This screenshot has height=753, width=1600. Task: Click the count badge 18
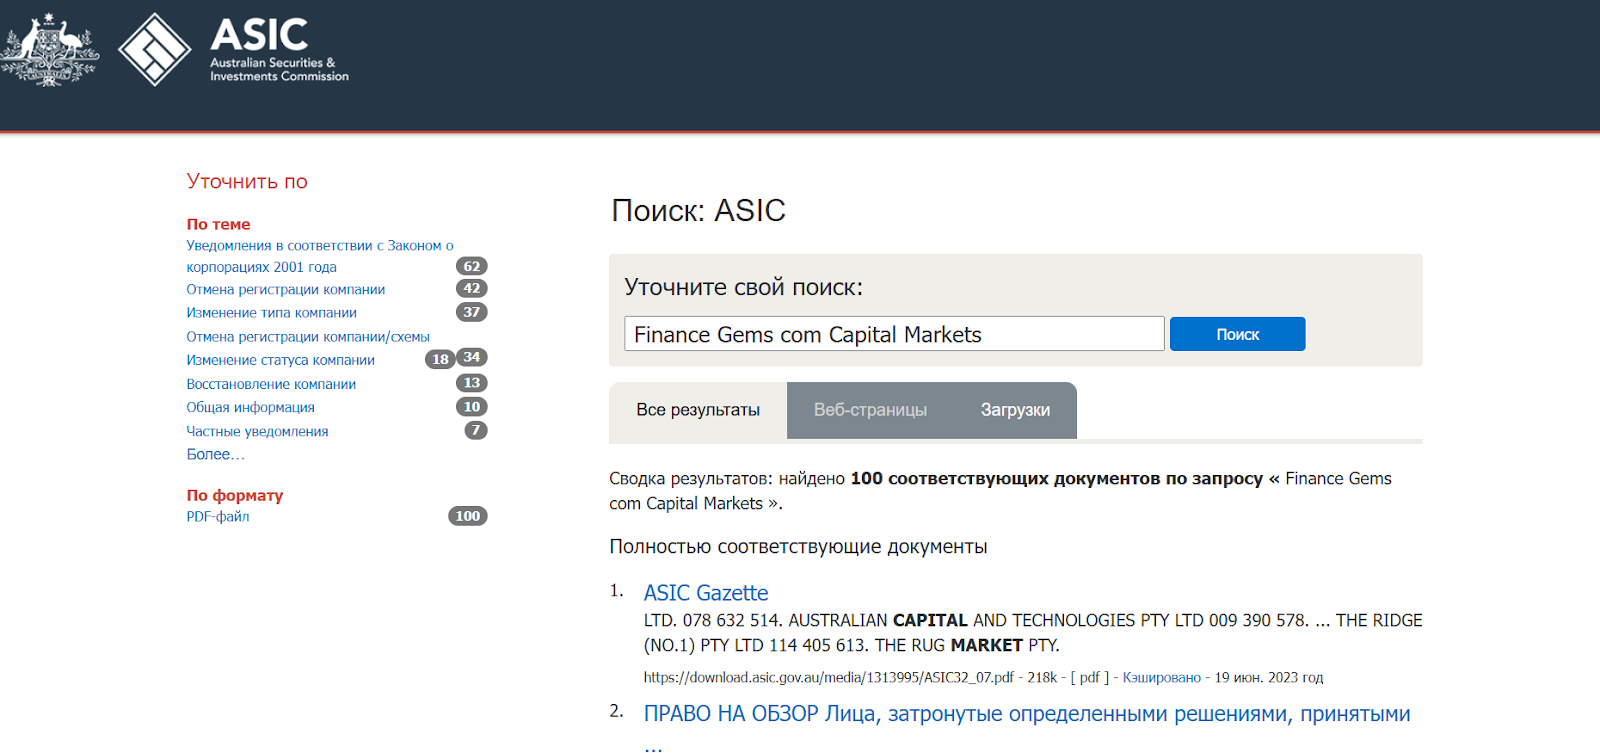pos(441,359)
